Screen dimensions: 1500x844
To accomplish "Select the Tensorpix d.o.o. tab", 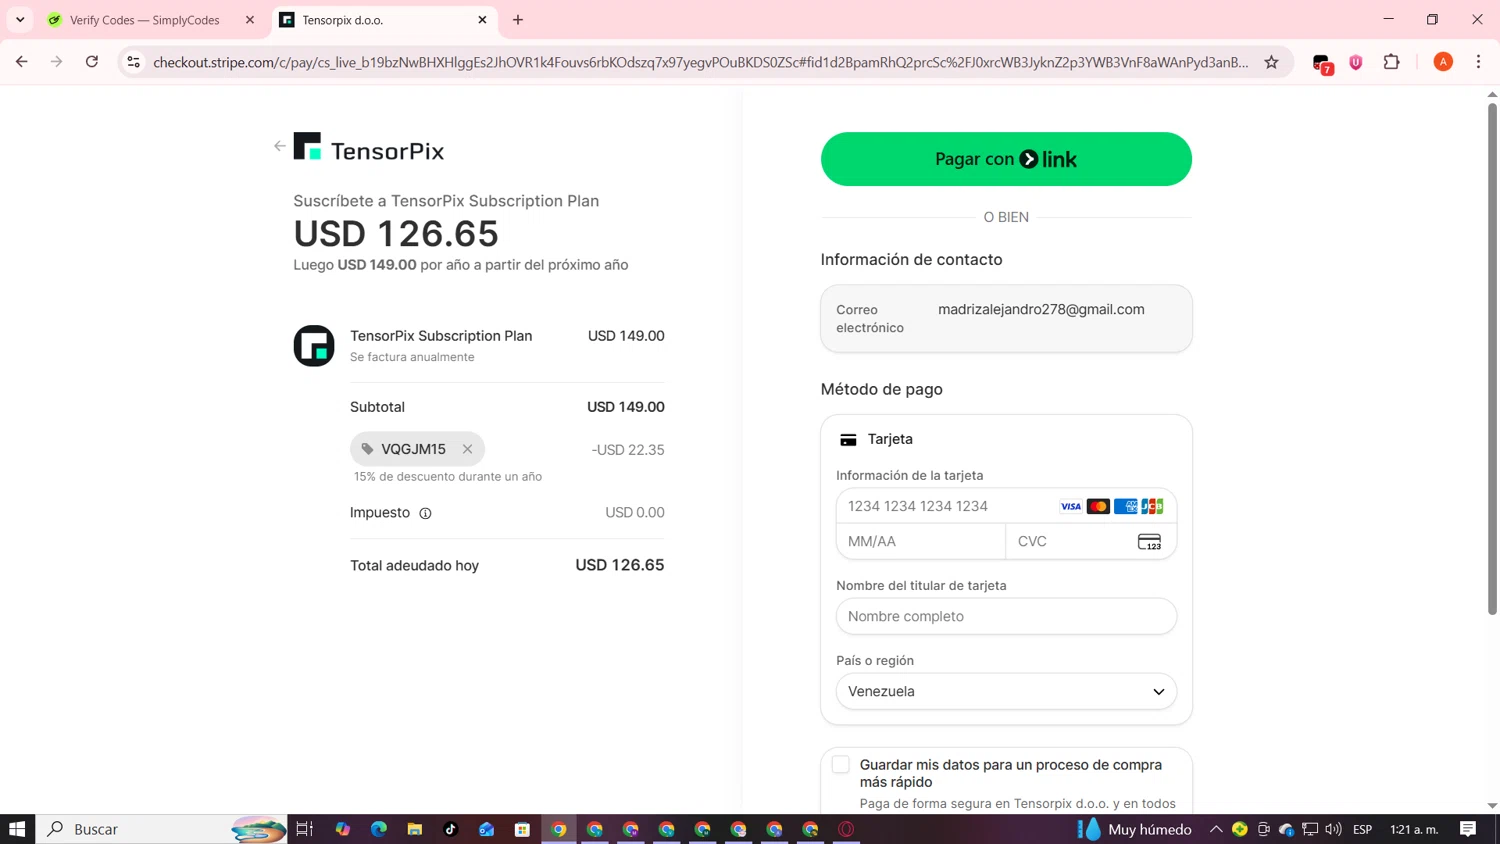I will pos(385,20).
